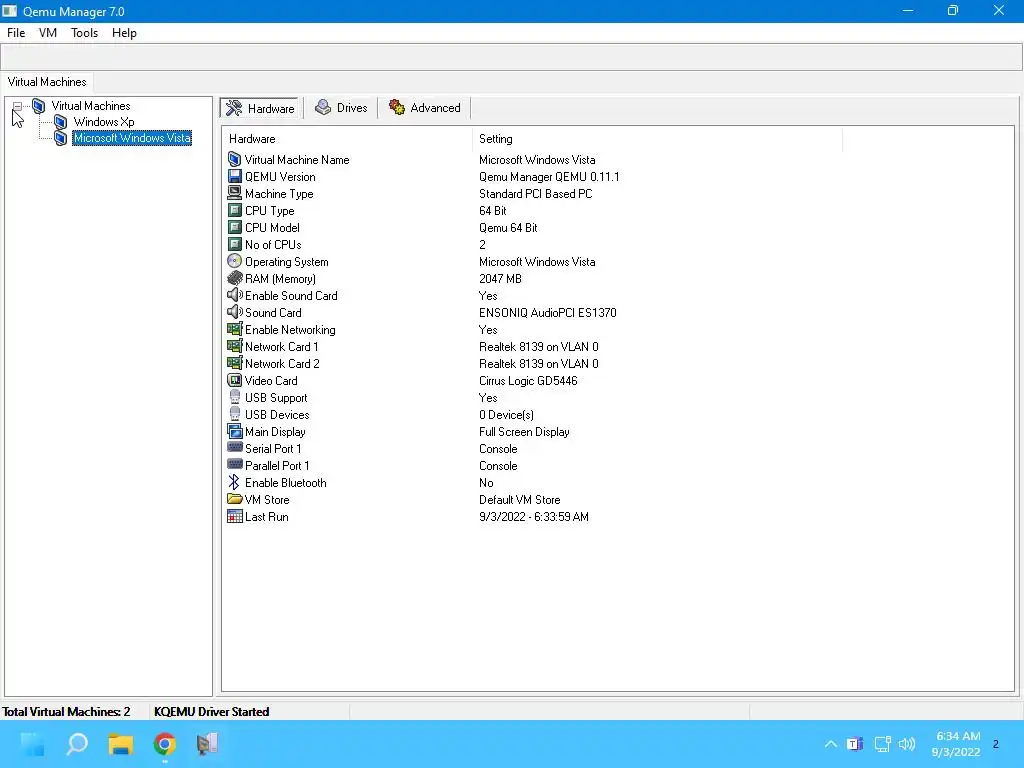Click 'Total Virtual Machines: 2' status text
1024x768 pixels.
(x=67, y=711)
